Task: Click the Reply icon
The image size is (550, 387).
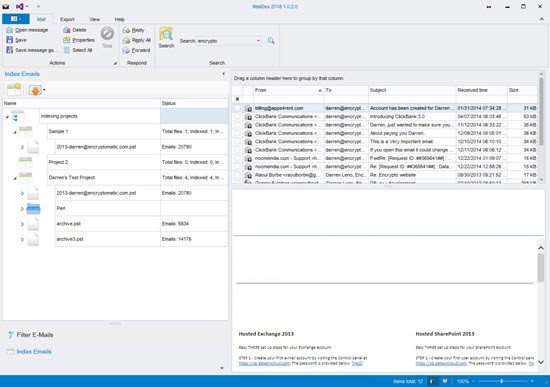Action: pyautogui.click(x=126, y=31)
